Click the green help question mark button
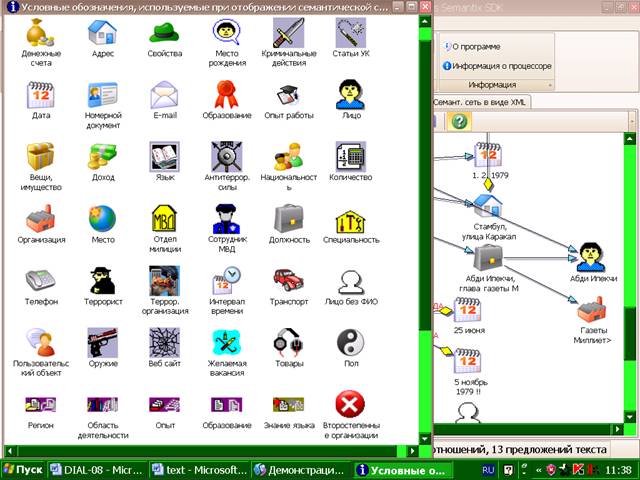Image resolution: width=640 pixels, height=480 pixels. (459, 122)
